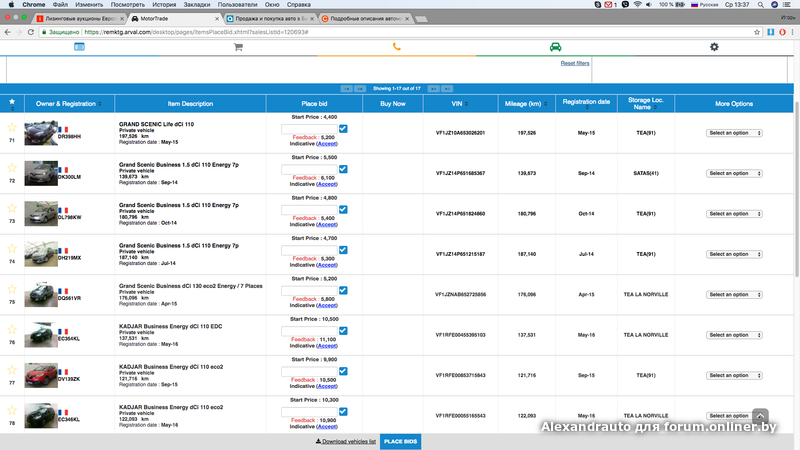Uncheck bid checkbox for DH219MX
Viewport: 800px width, 450px height.
(x=343, y=250)
